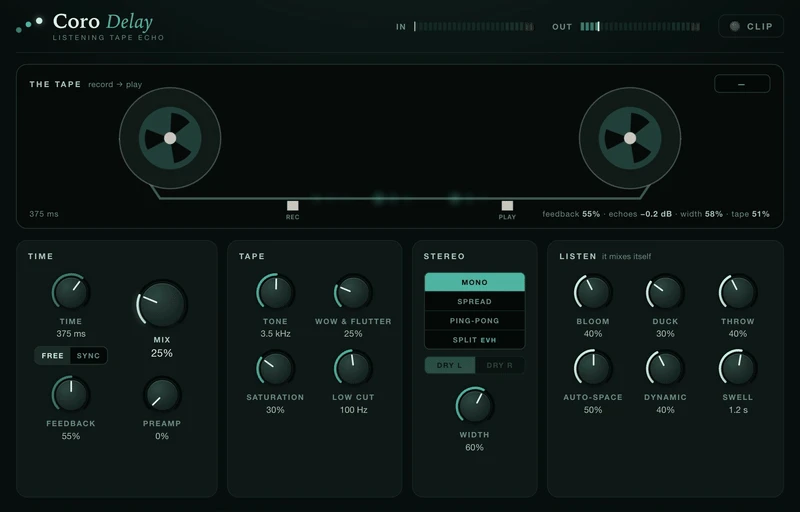Click the LOW CUT knob

click(x=353, y=368)
